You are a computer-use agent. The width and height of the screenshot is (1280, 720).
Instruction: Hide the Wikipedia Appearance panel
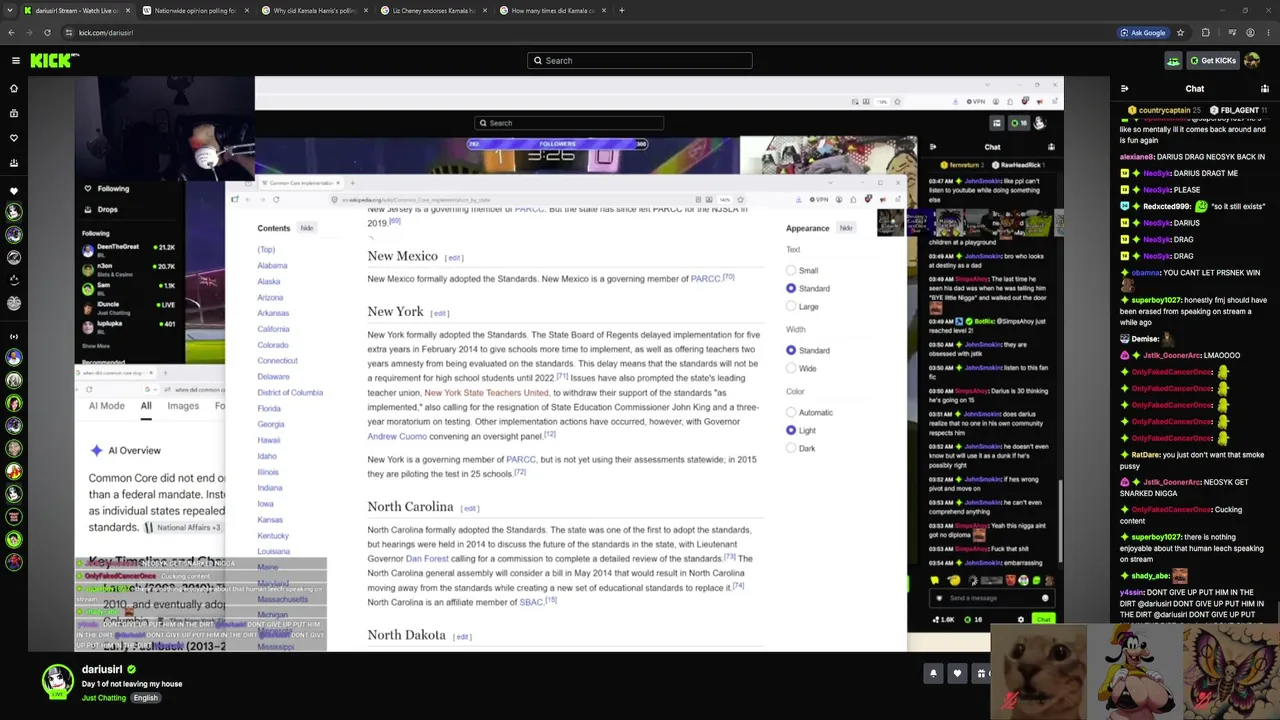click(846, 228)
